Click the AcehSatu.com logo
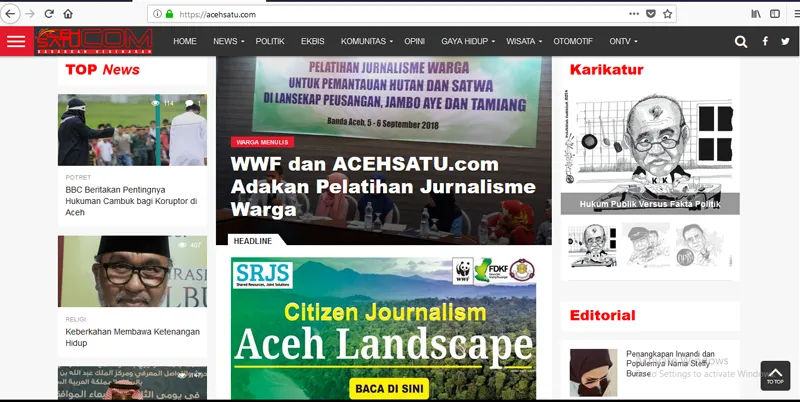Image resolution: width=800 pixels, height=402 pixels. point(94,41)
